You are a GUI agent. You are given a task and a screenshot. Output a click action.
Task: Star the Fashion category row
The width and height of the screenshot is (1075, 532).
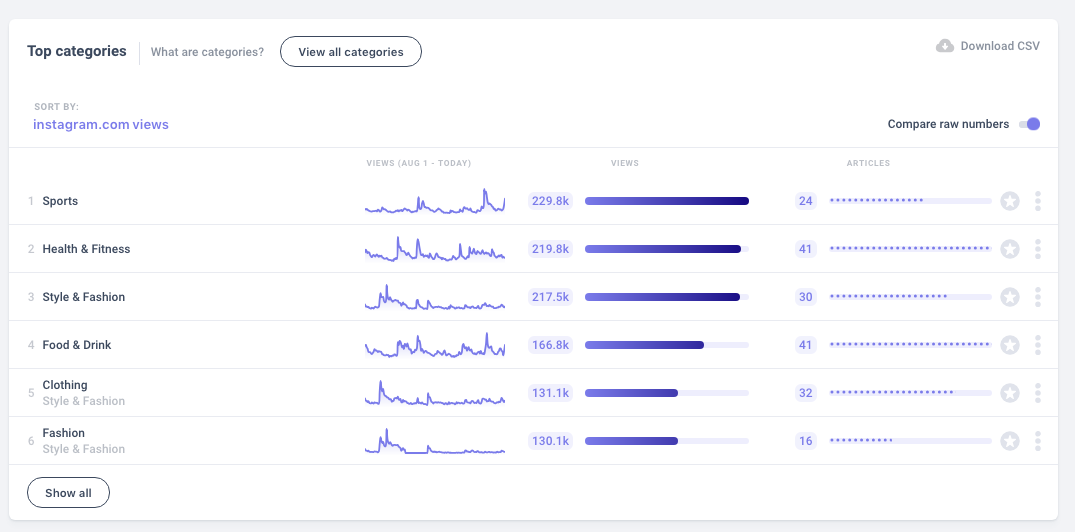[1010, 441]
